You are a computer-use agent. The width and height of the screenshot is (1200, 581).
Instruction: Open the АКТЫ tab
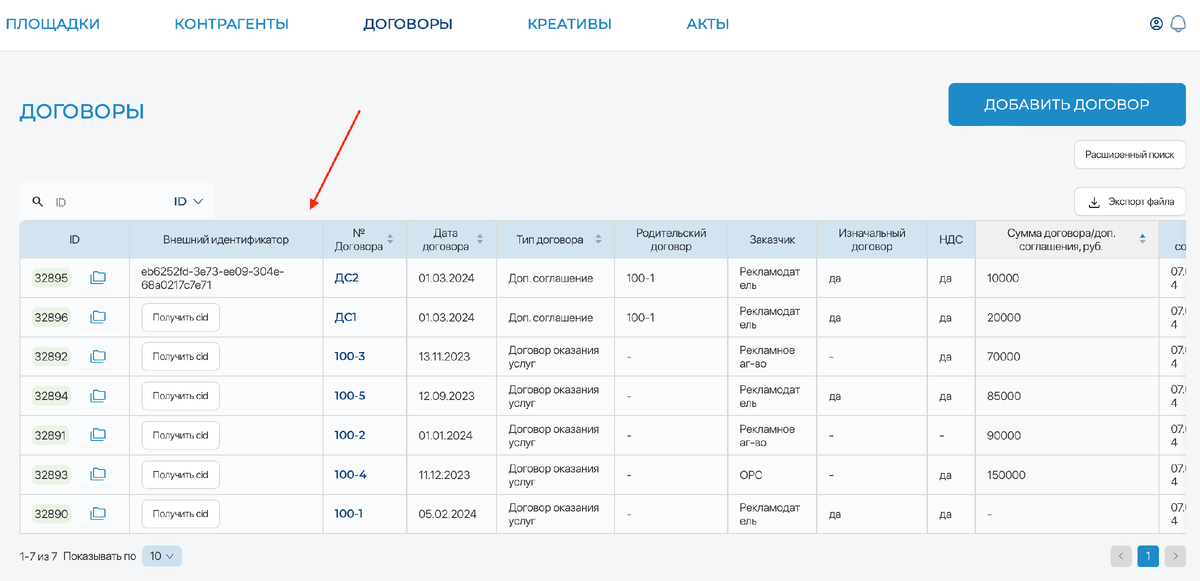(x=708, y=24)
